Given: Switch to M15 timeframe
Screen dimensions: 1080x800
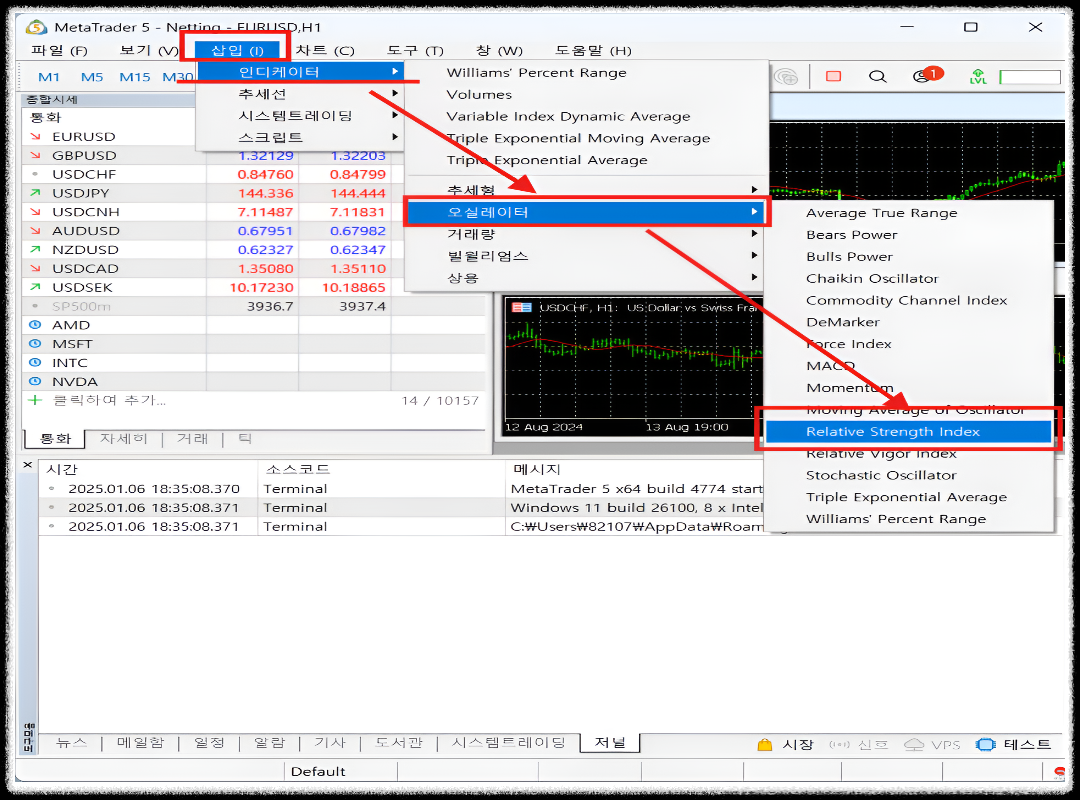Looking at the screenshot, I should coord(134,77).
